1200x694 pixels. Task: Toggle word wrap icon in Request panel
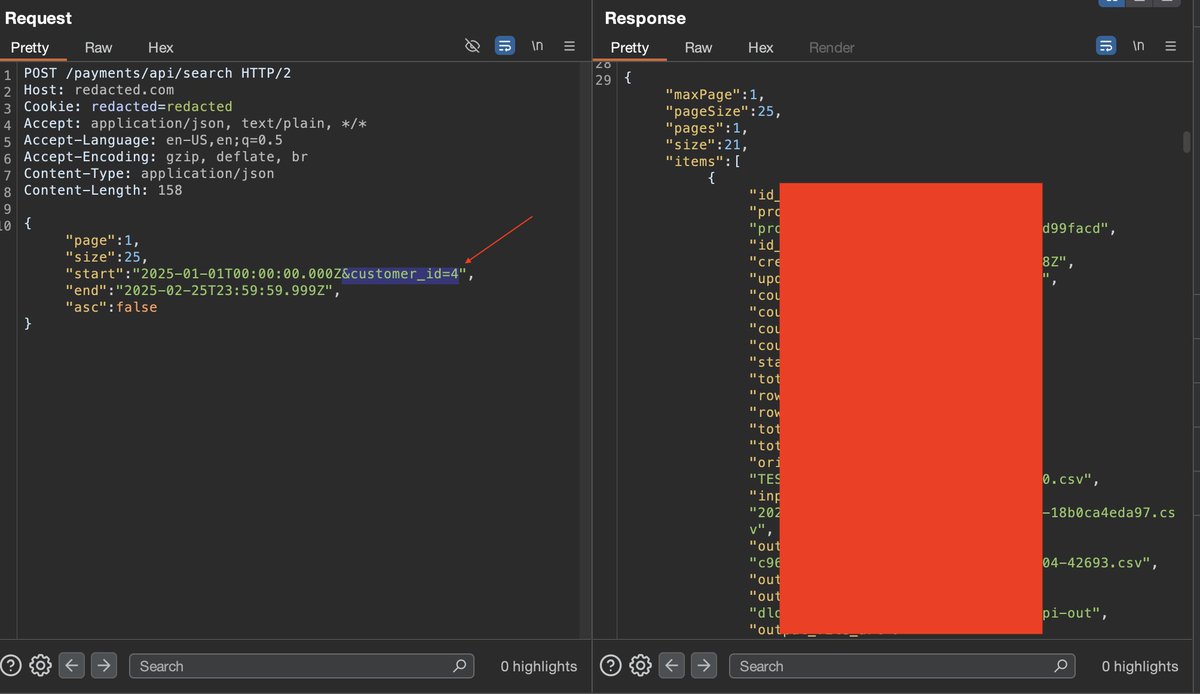coord(505,46)
